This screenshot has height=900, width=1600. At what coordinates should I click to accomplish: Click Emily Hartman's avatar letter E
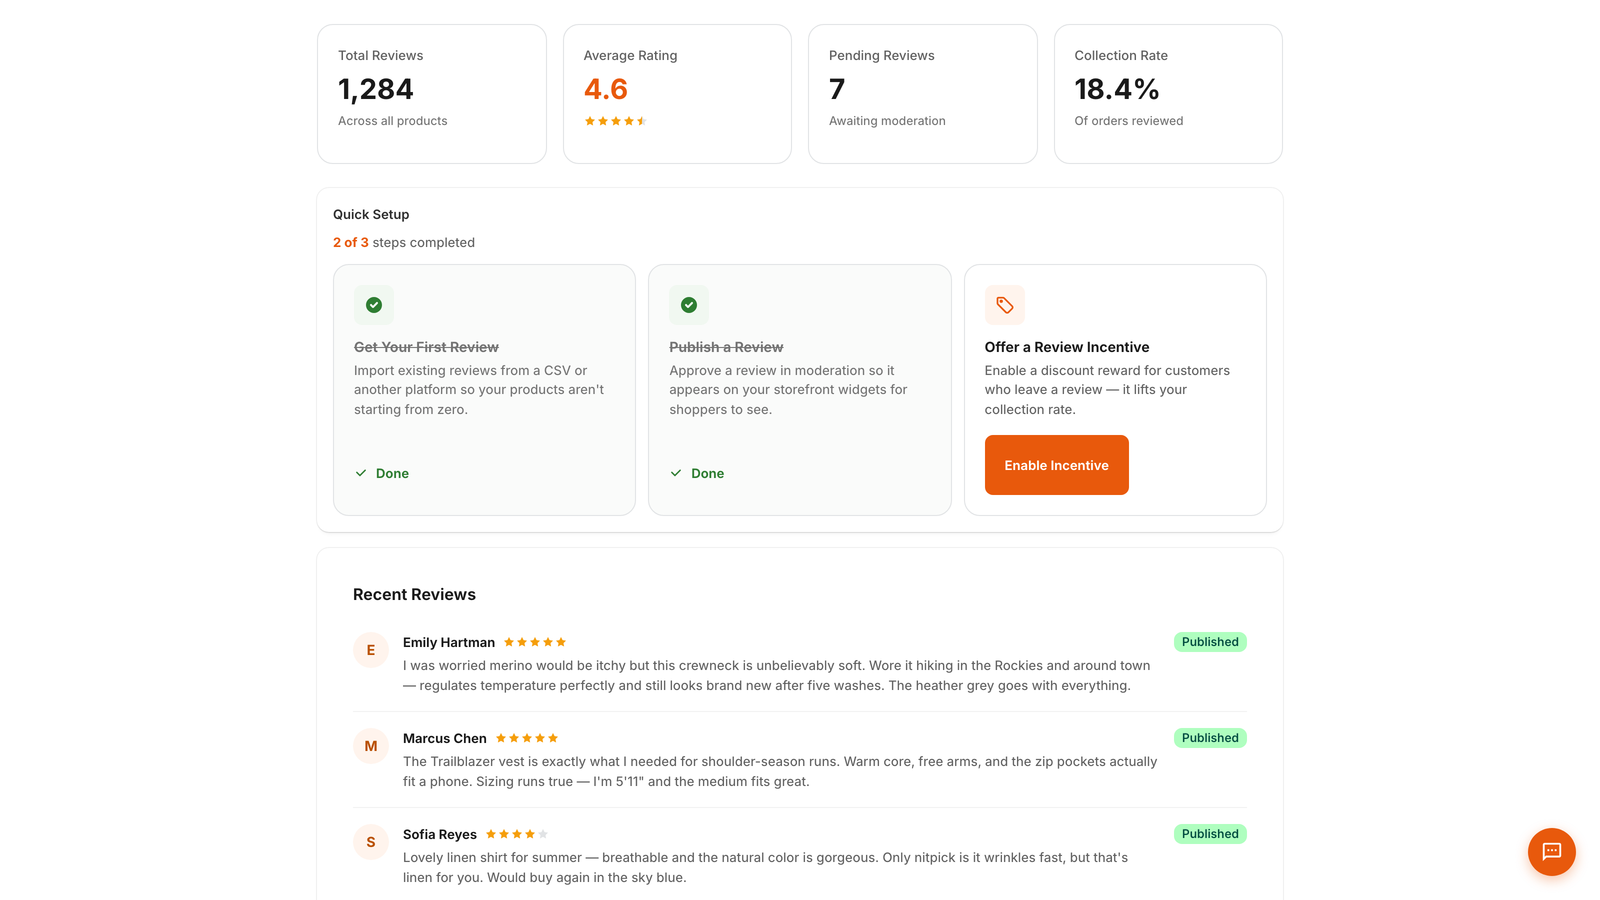[x=371, y=650]
